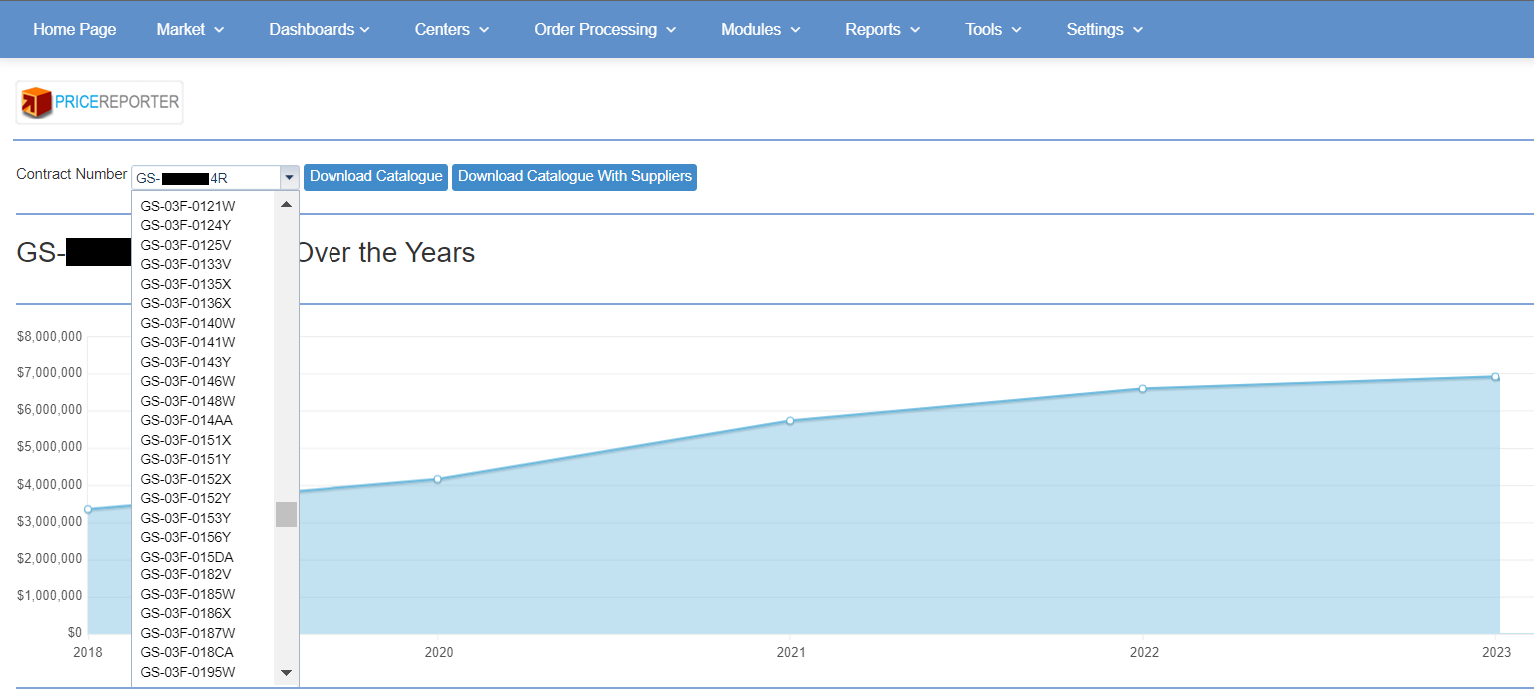Open the Settings menu
This screenshot has width=1534, height=690.
coord(1104,29)
